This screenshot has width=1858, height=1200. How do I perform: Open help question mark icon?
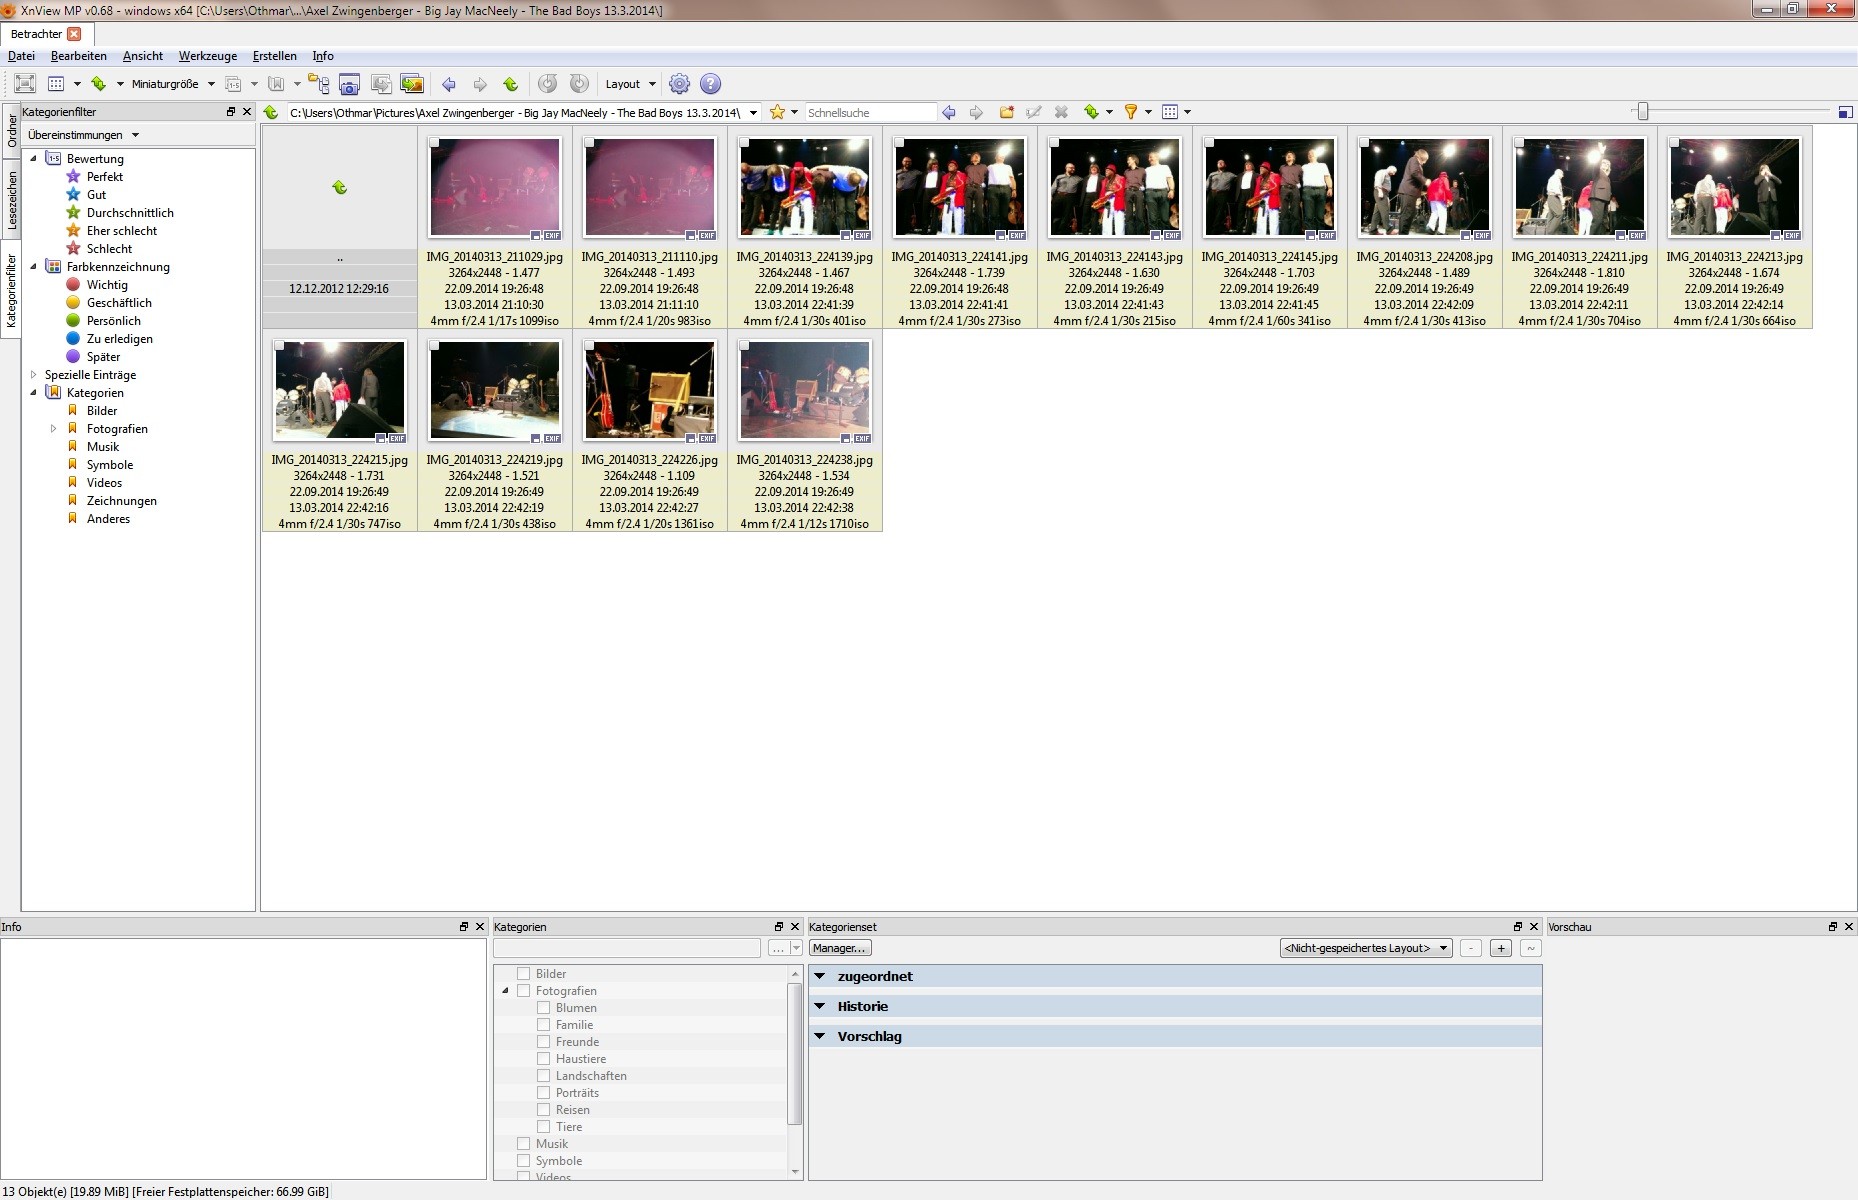710,84
